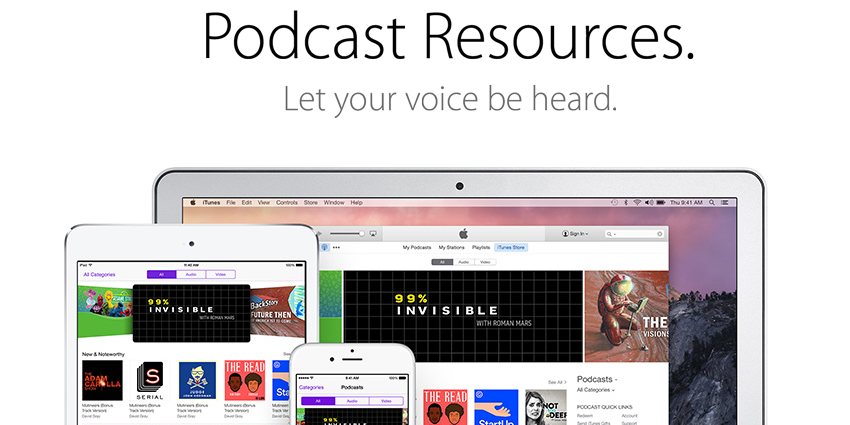Screen dimensions: 850x425
Task: Open Sesame Street banner on iPad
Action: coord(105,312)
